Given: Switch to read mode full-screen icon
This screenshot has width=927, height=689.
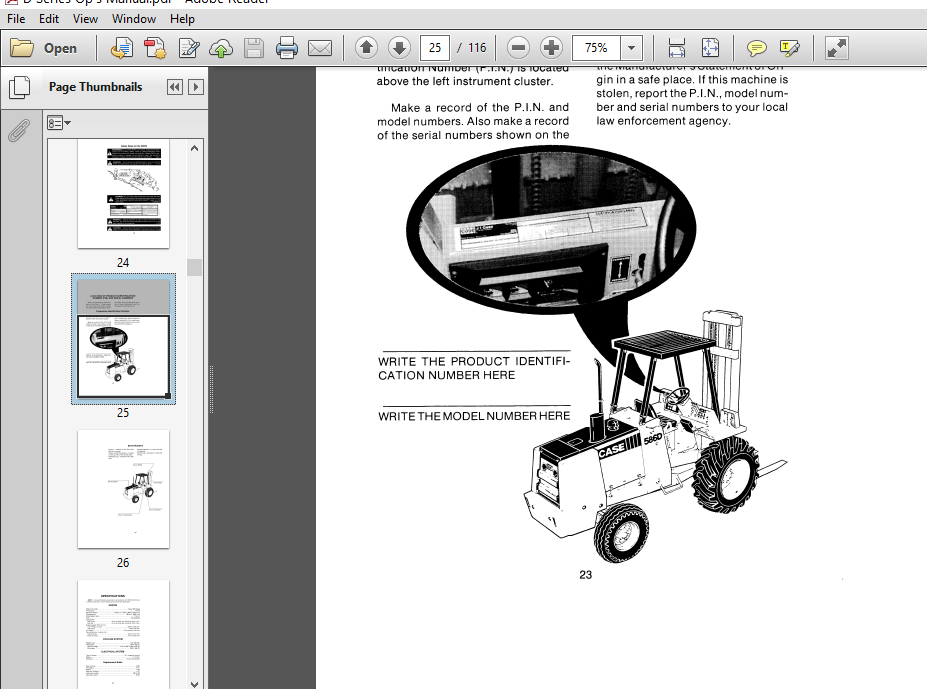Looking at the screenshot, I should pos(837,48).
